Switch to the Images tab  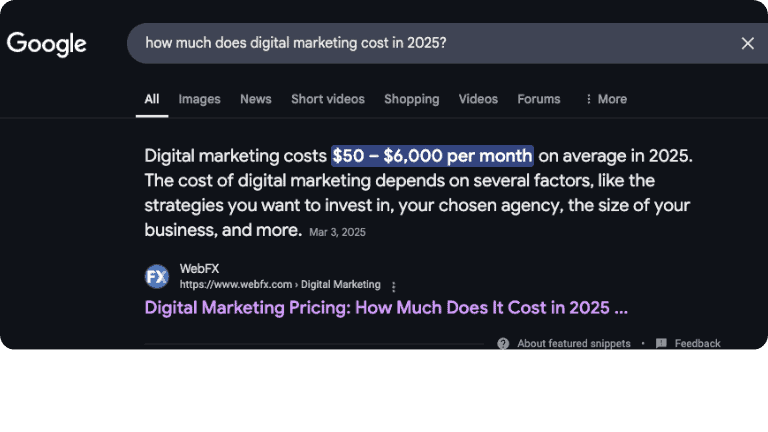199,99
